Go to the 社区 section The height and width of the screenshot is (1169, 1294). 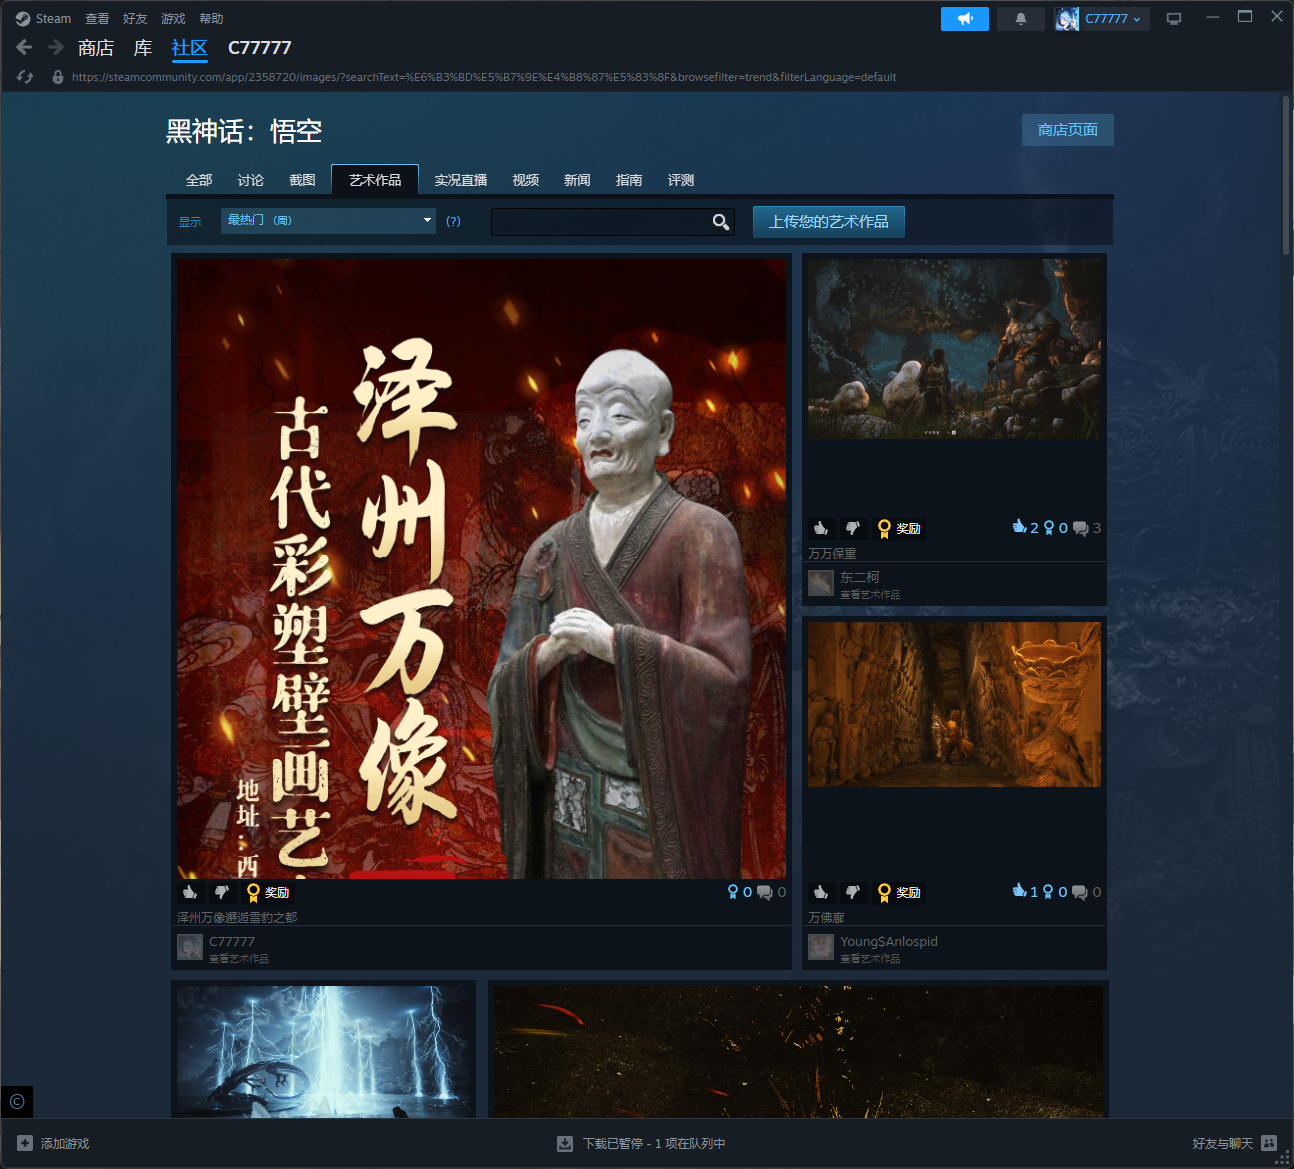[x=189, y=48]
